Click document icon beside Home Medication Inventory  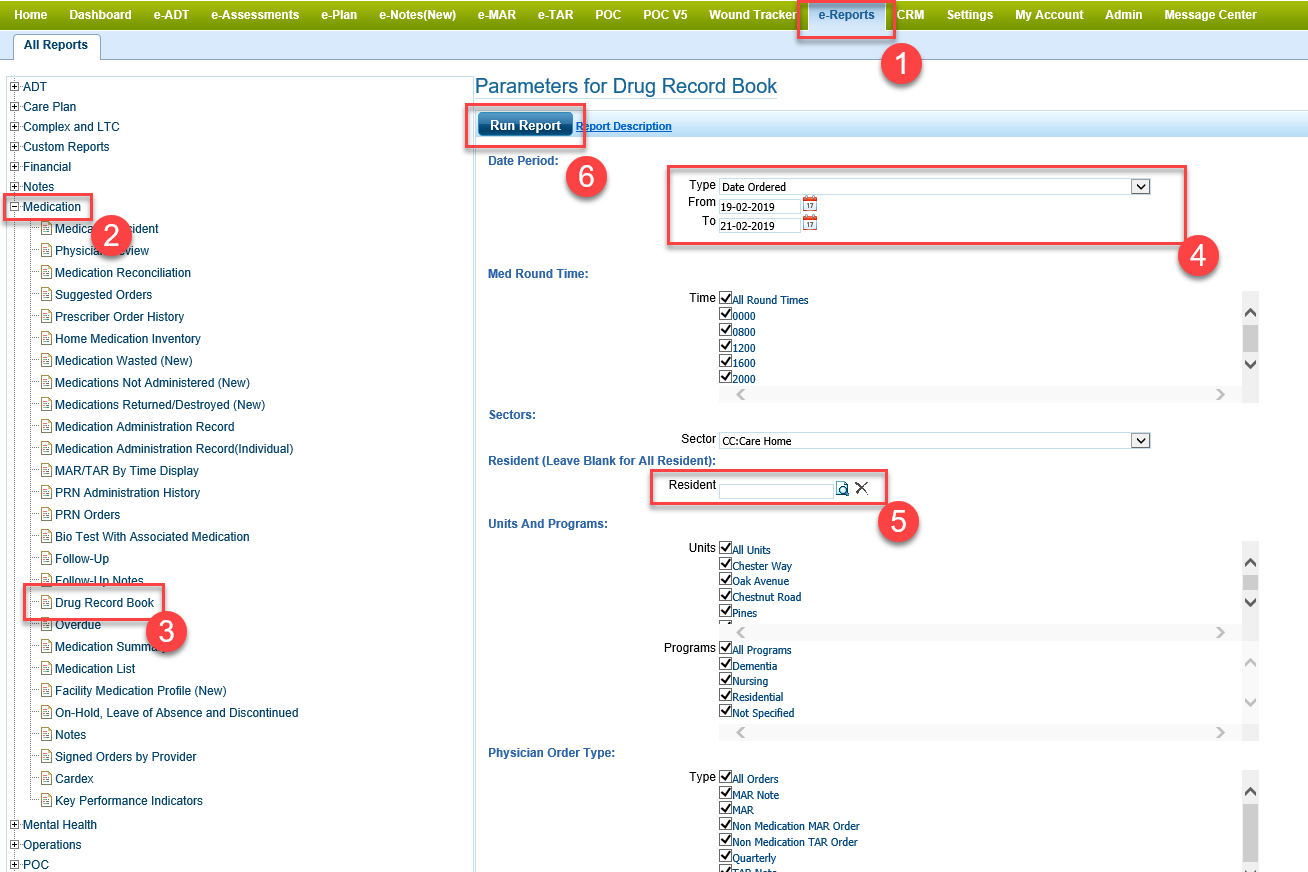(46, 338)
